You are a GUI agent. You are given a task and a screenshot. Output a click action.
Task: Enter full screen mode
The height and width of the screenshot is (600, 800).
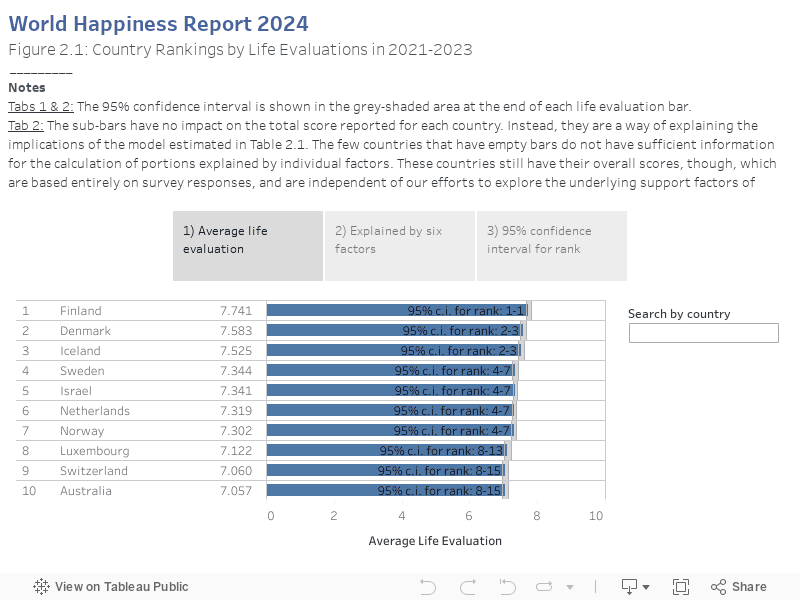click(681, 587)
